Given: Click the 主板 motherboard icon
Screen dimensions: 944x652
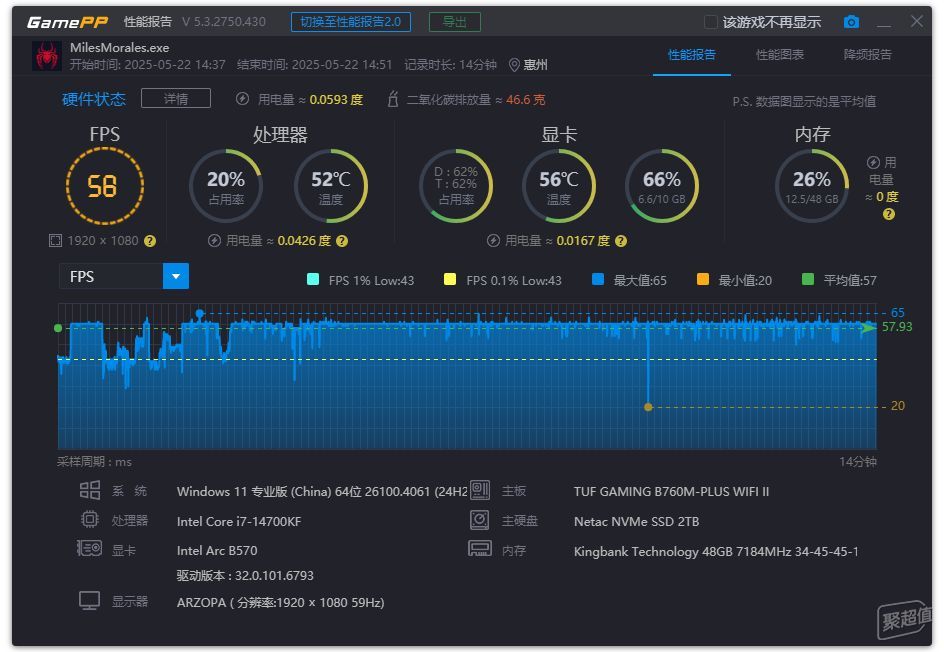Looking at the screenshot, I should [480, 490].
